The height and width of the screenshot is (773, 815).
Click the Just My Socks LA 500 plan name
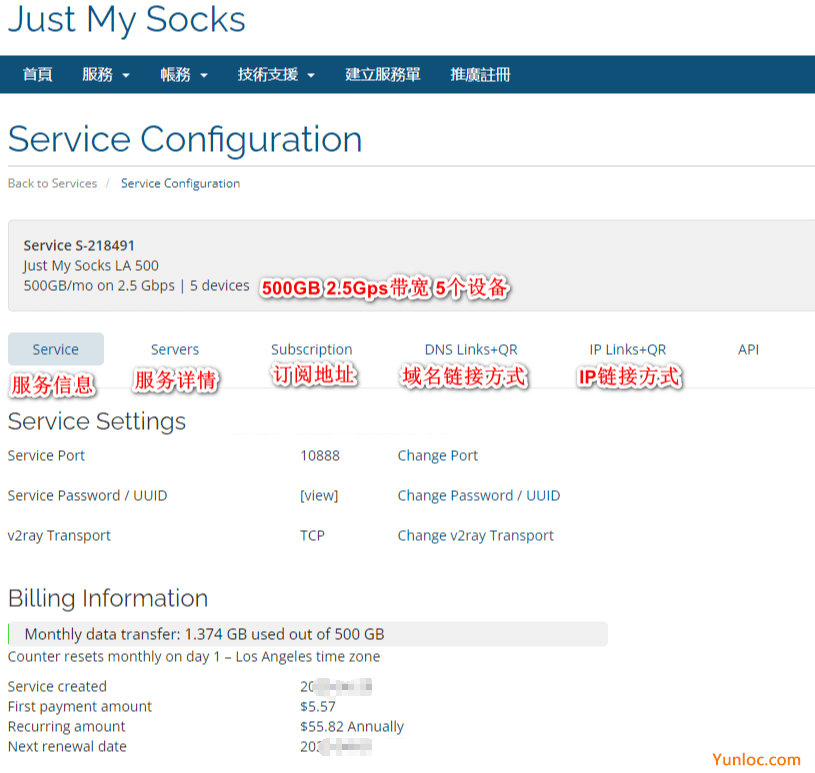91,266
